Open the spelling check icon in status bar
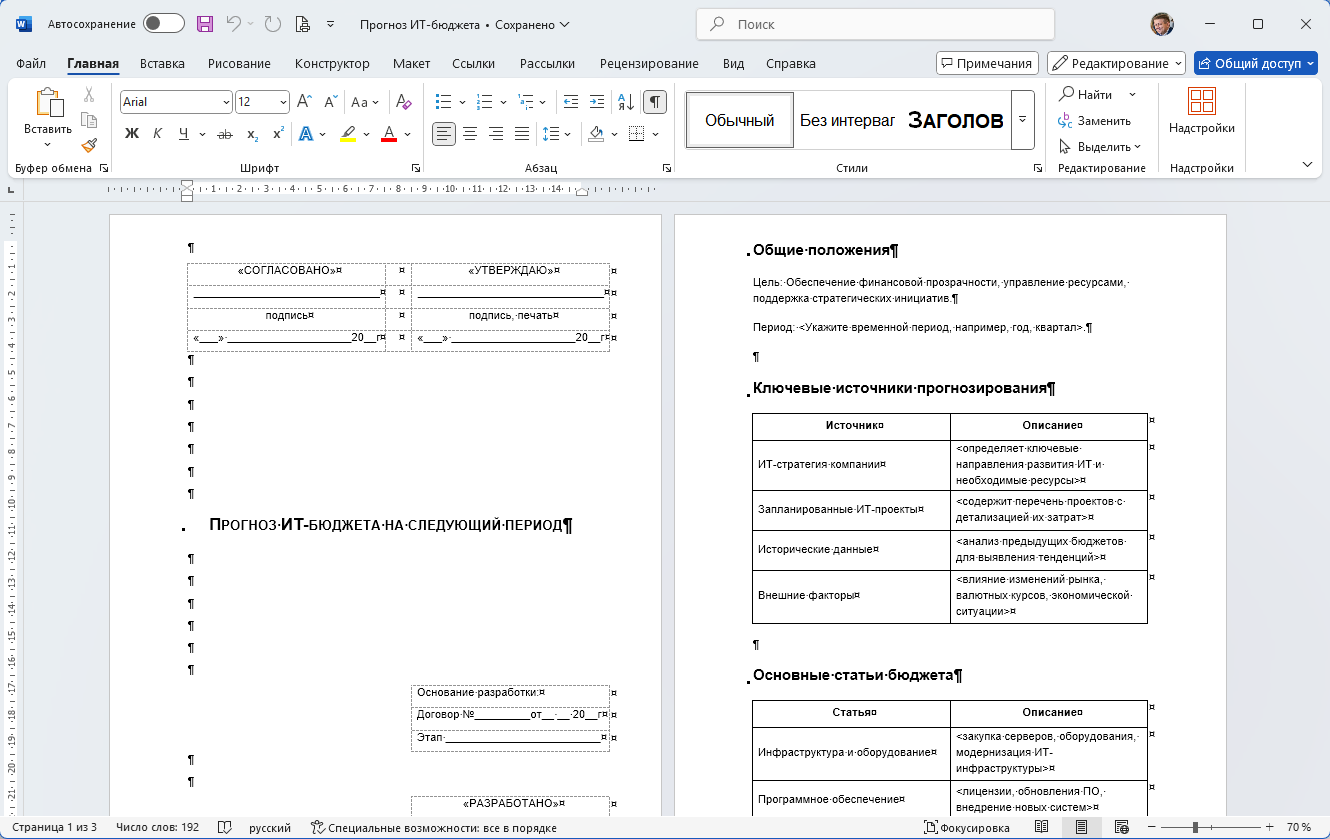 226,828
